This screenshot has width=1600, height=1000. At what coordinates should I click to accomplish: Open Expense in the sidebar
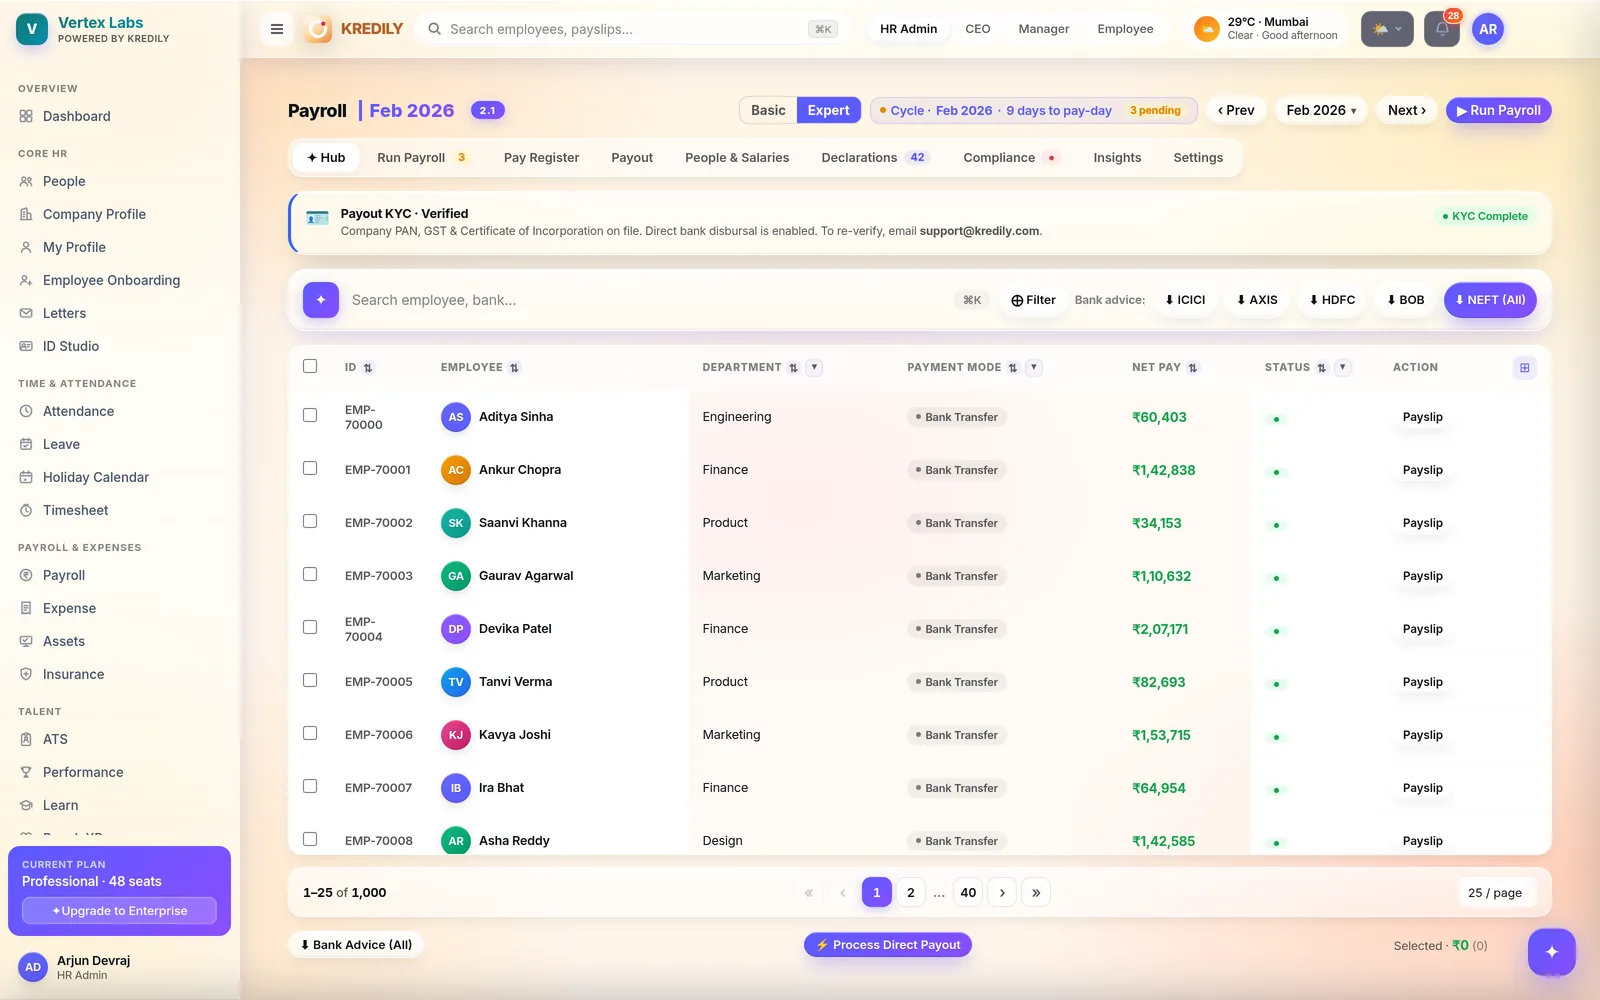tap(69, 608)
